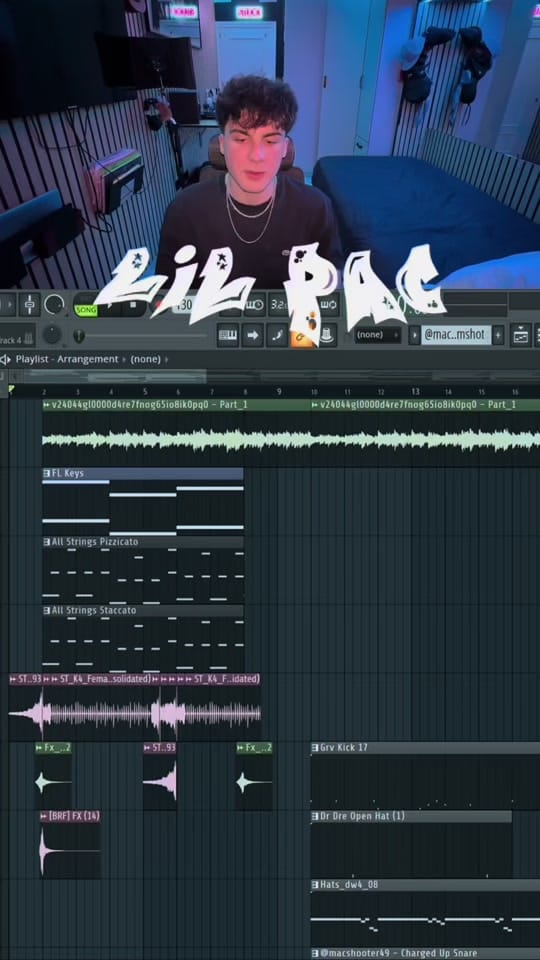Open (none) breadcrumb in playlist header
This screenshot has width=540, height=960.
tap(146, 359)
